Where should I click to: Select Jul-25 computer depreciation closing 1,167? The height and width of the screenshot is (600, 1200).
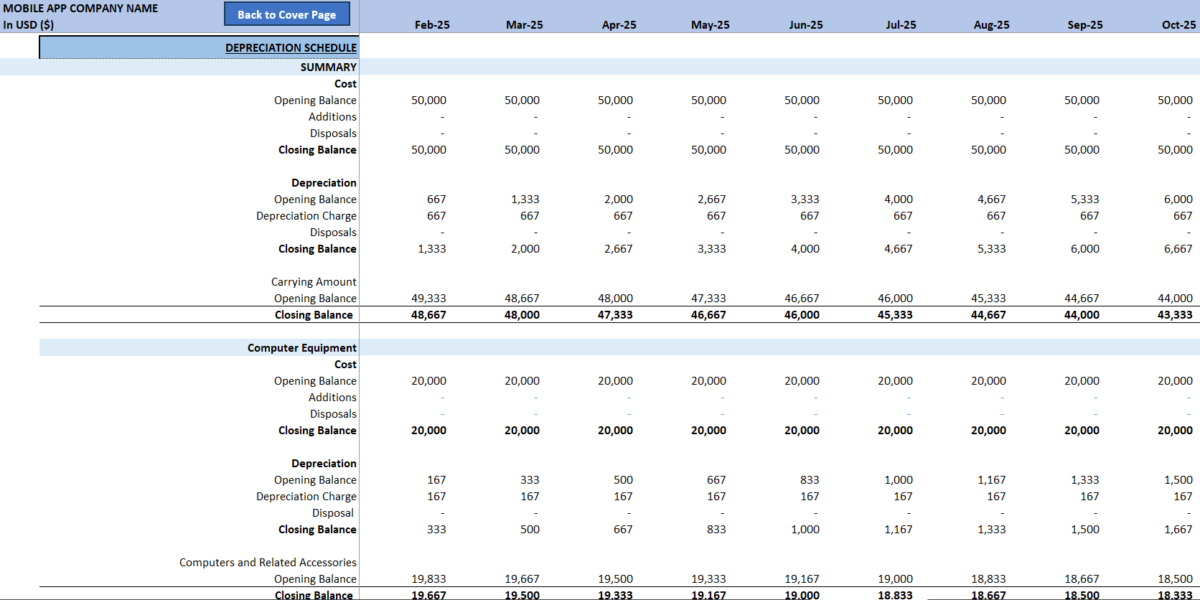(898, 530)
